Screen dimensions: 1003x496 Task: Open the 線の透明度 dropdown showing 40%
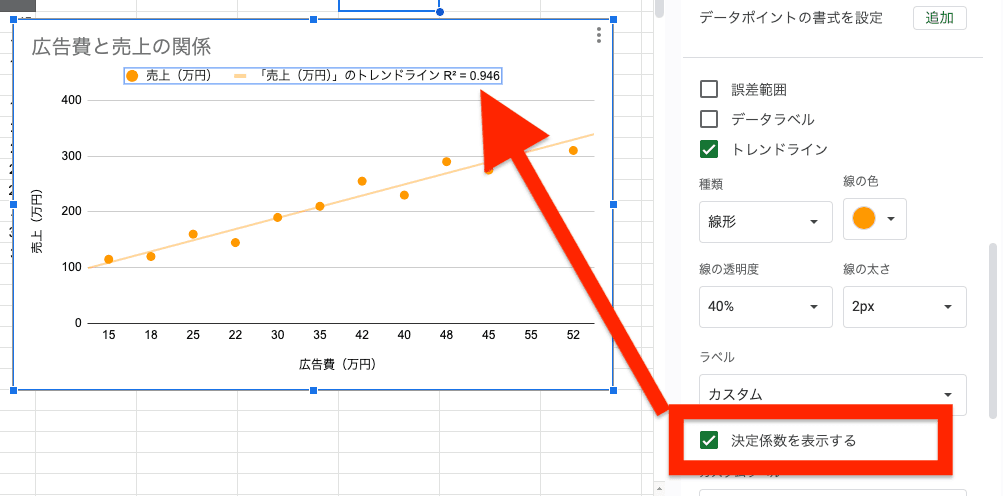pos(765,307)
